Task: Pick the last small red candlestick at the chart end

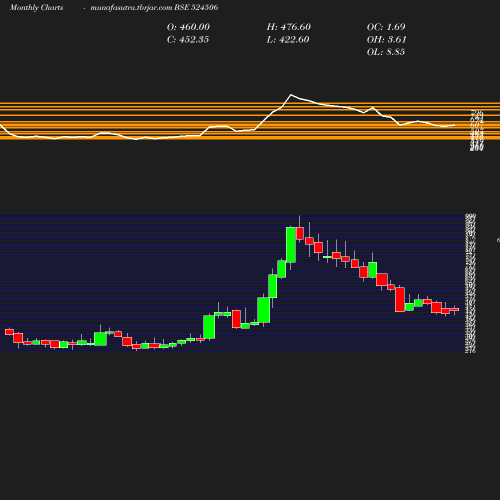Action: point(455,310)
